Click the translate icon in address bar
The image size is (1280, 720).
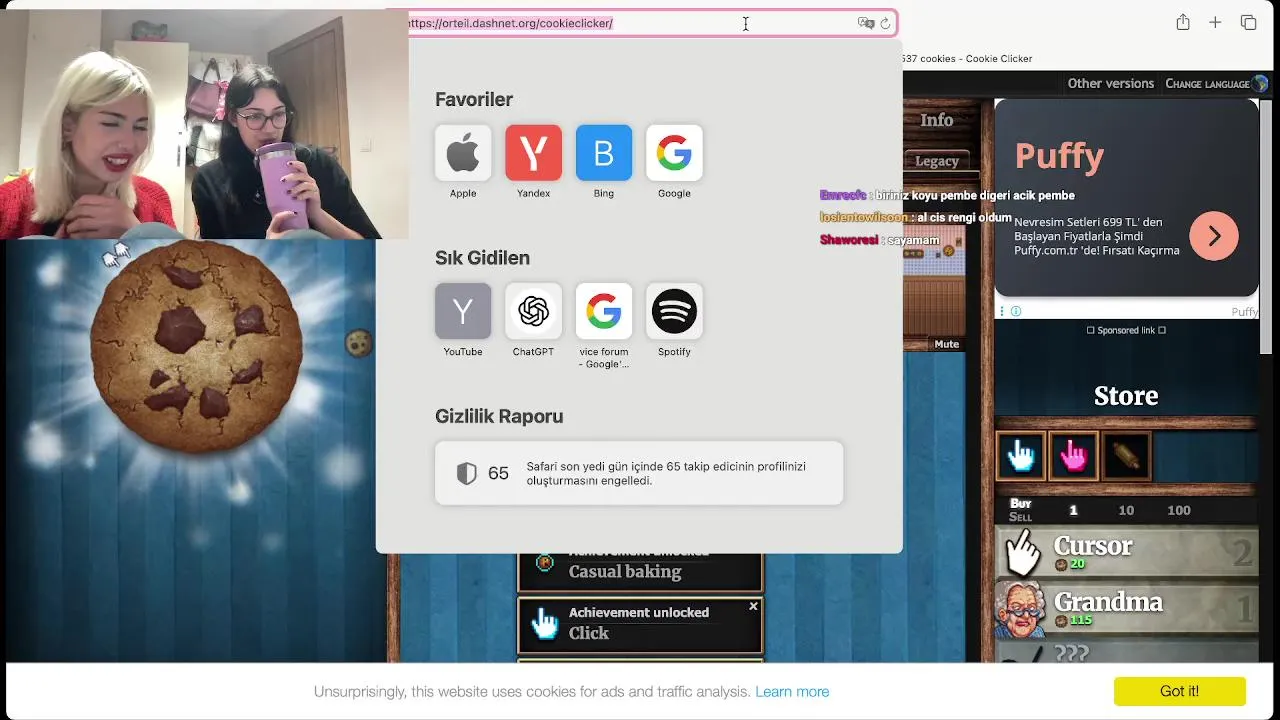866,23
